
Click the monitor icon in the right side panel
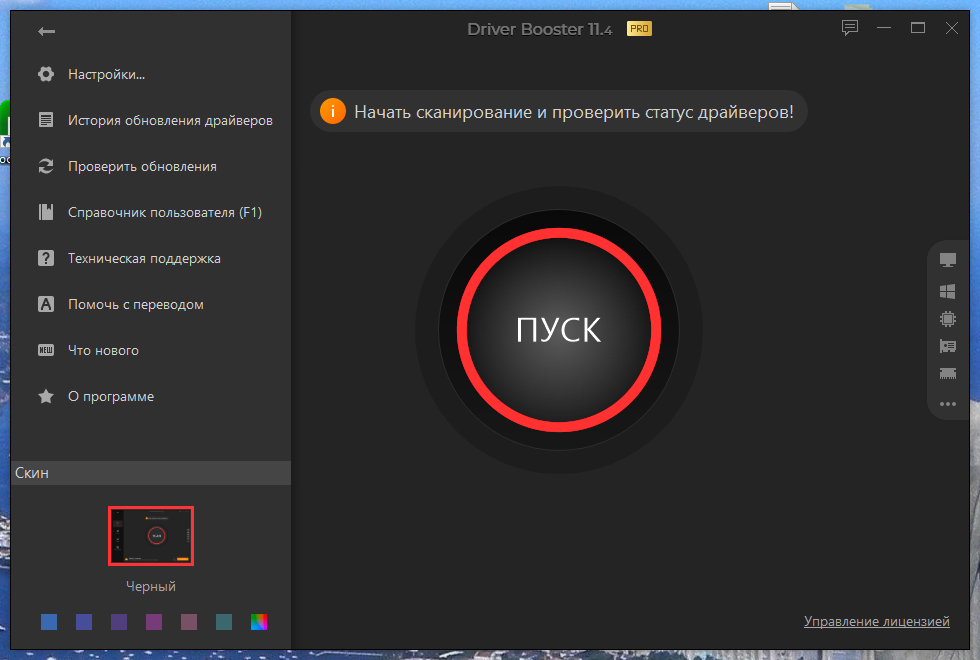tap(948, 260)
